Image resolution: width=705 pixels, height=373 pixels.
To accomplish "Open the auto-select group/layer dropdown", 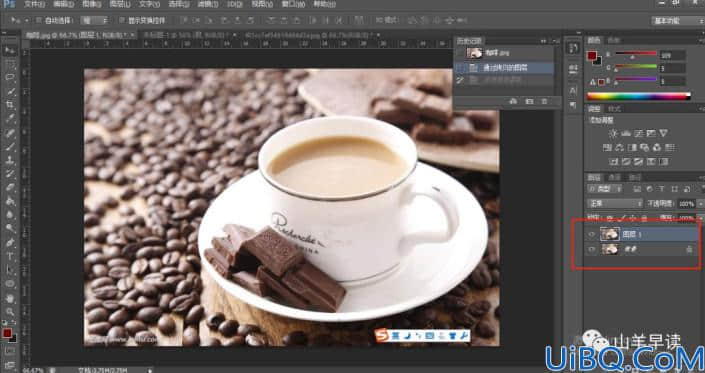I will (94, 20).
